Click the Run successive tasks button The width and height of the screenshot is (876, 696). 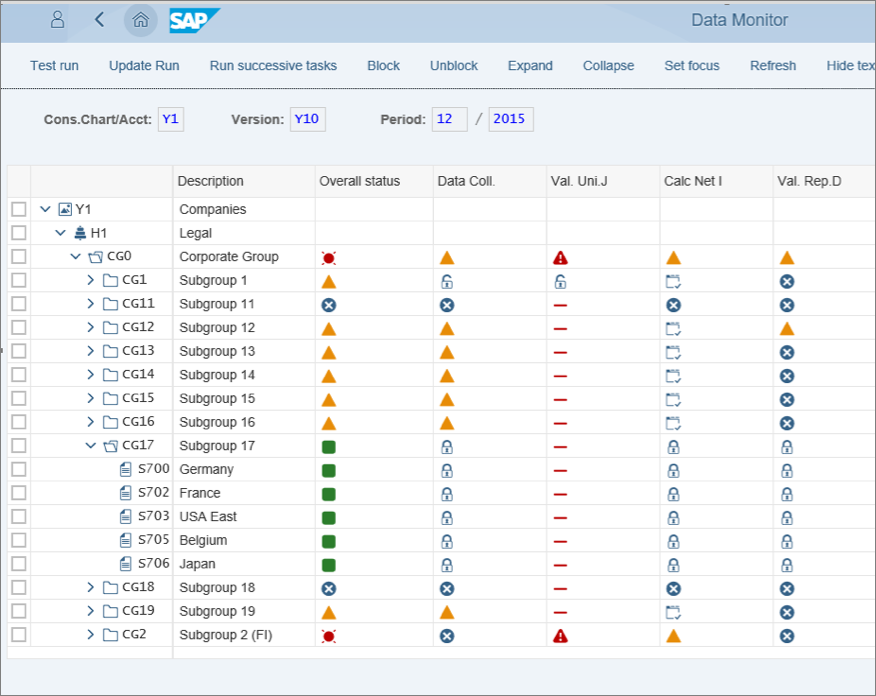tap(273, 65)
